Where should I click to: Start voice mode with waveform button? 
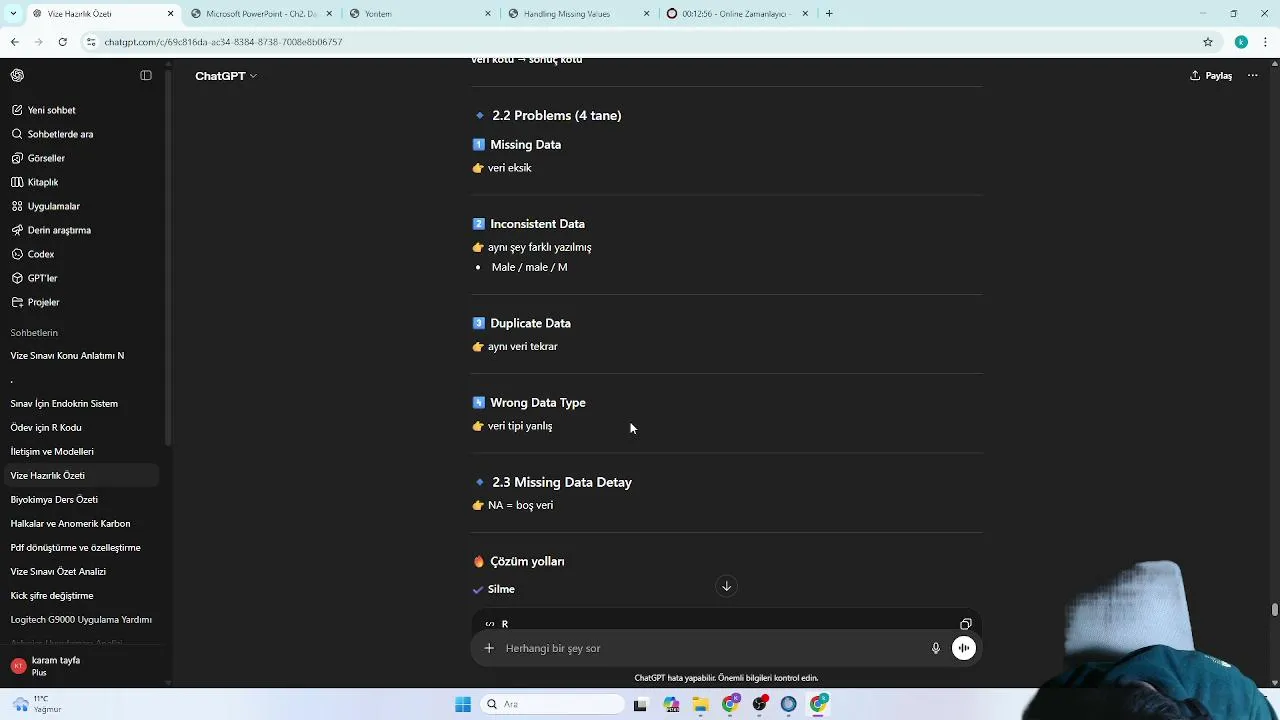click(964, 648)
